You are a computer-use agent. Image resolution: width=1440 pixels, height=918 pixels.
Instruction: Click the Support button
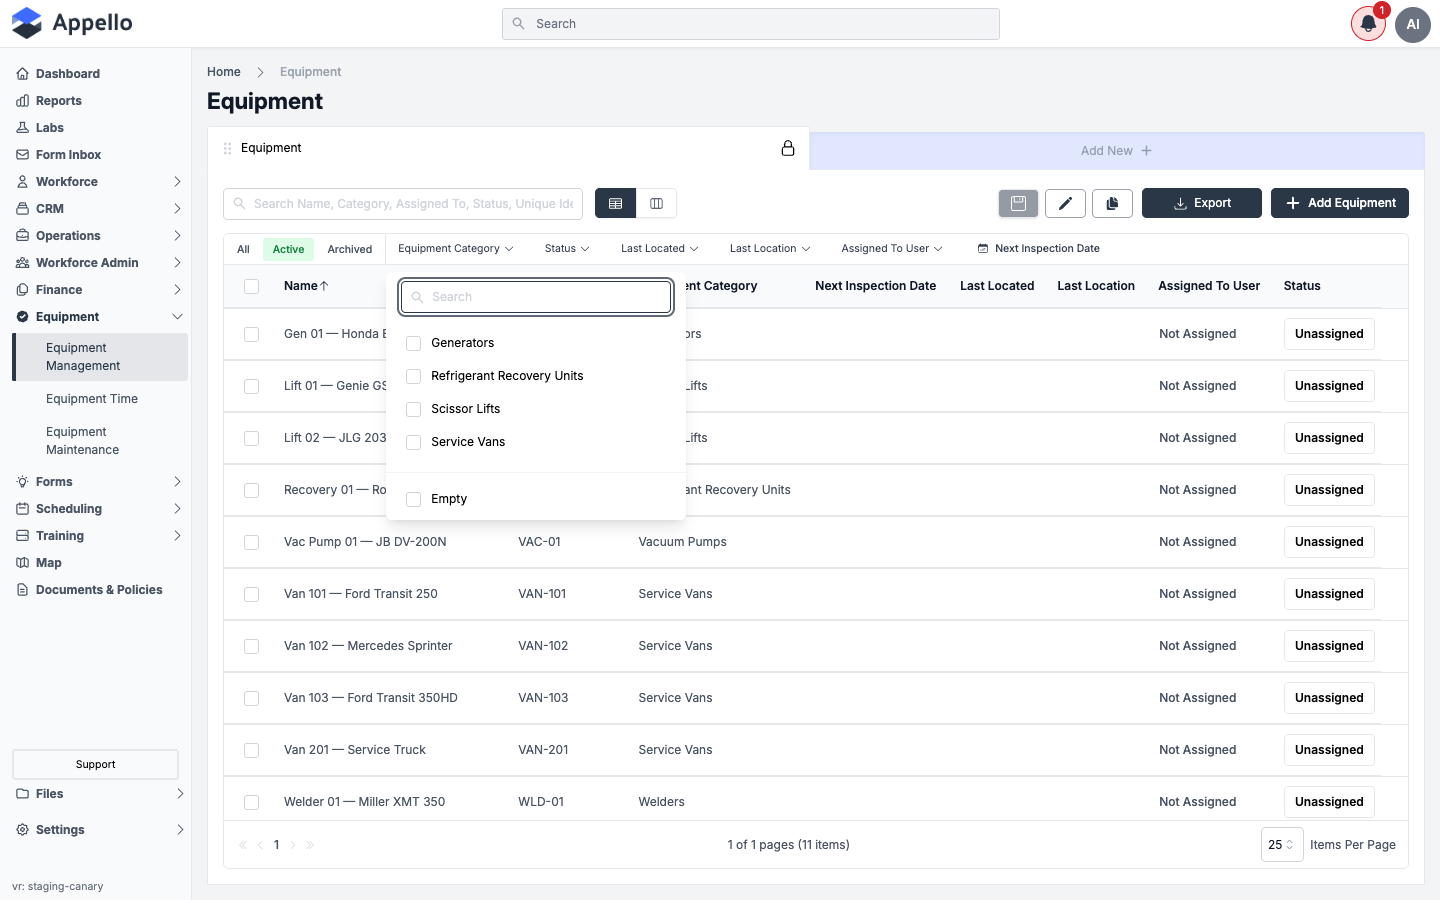pos(96,765)
